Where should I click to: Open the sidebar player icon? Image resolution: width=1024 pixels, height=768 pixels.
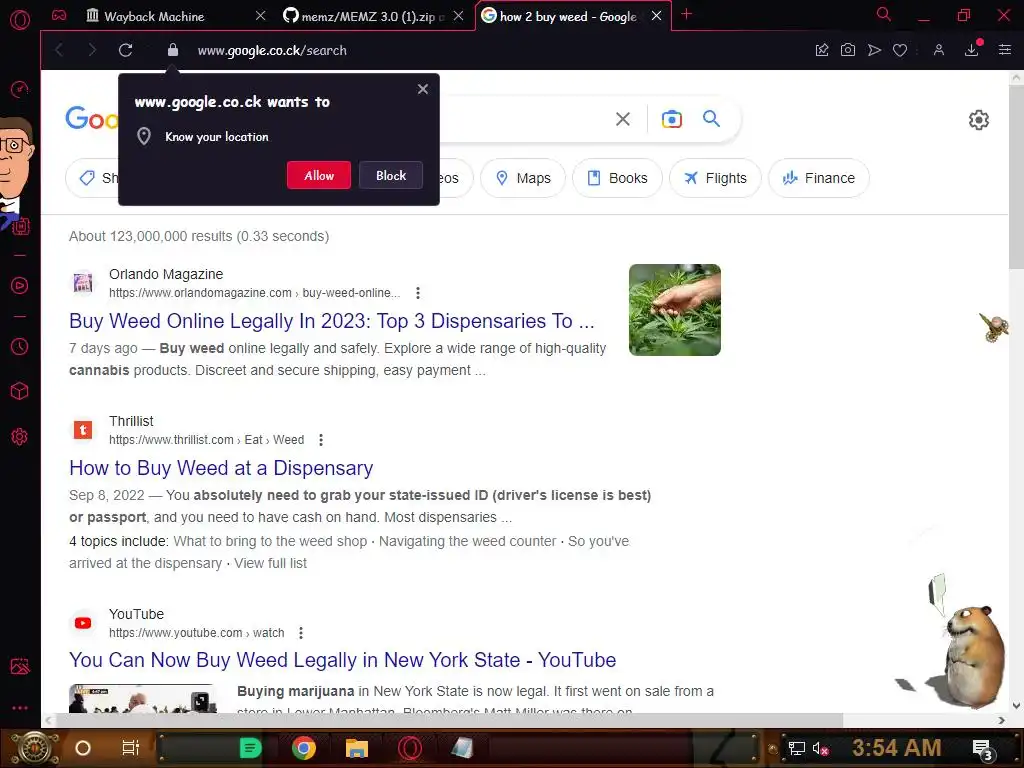(x=20, y=285)
